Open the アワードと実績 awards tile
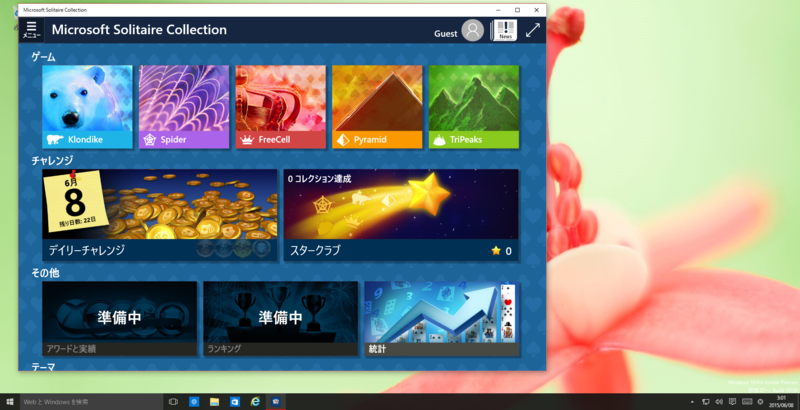 tap(119, 319)
